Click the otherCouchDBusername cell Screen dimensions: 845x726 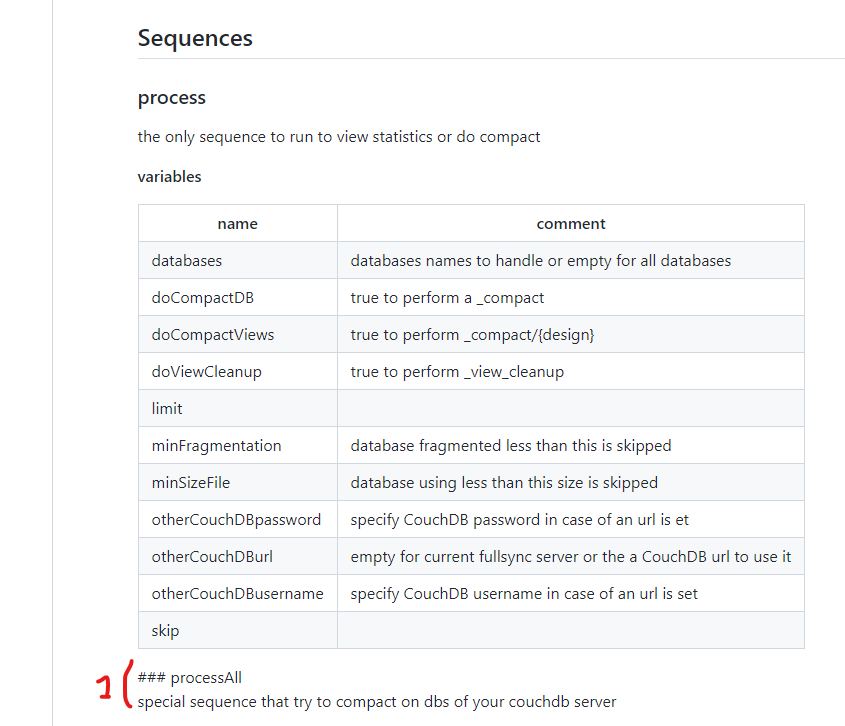coord(237,593)
